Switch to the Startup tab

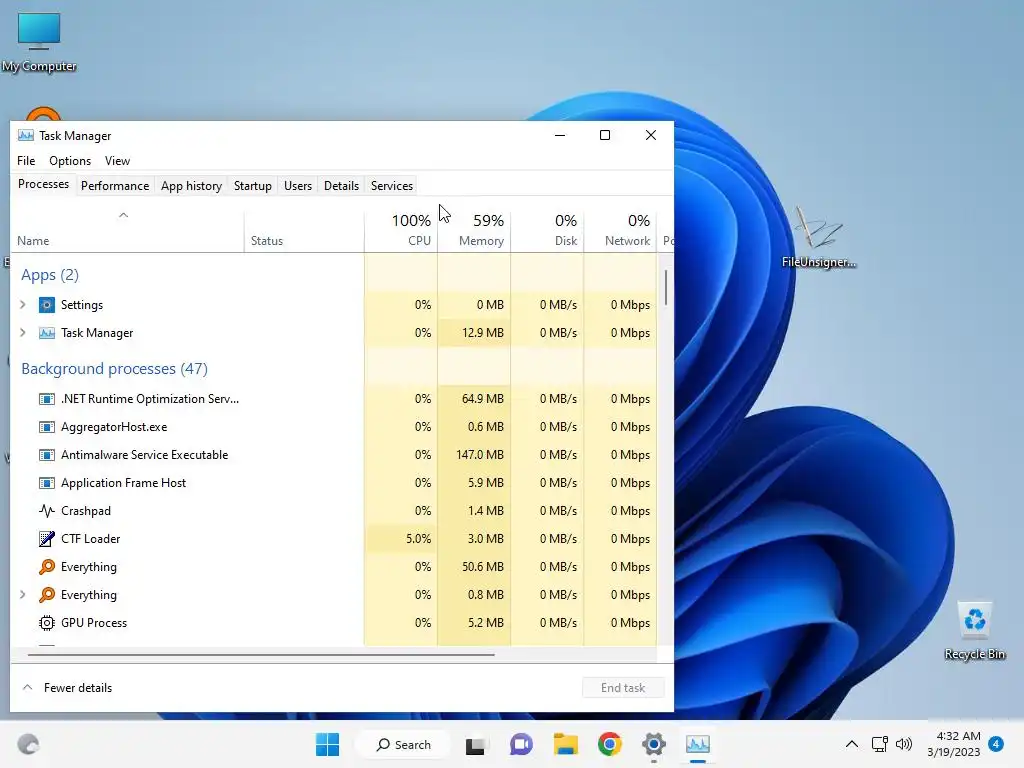tap(253, 186)
